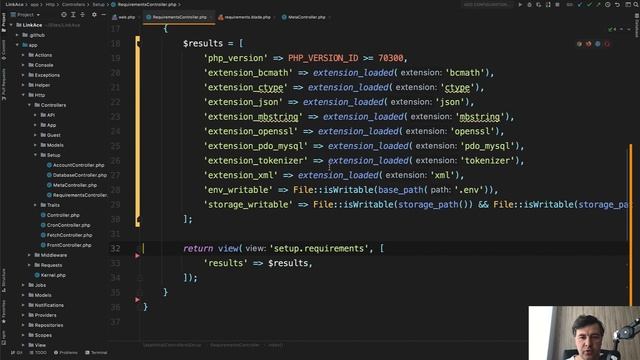Collapse the Controllers folder
640x360 pixels.
point(29,105)
